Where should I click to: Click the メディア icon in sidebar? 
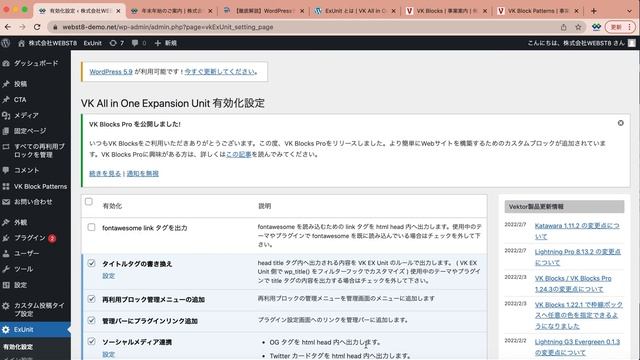(6, 116)
